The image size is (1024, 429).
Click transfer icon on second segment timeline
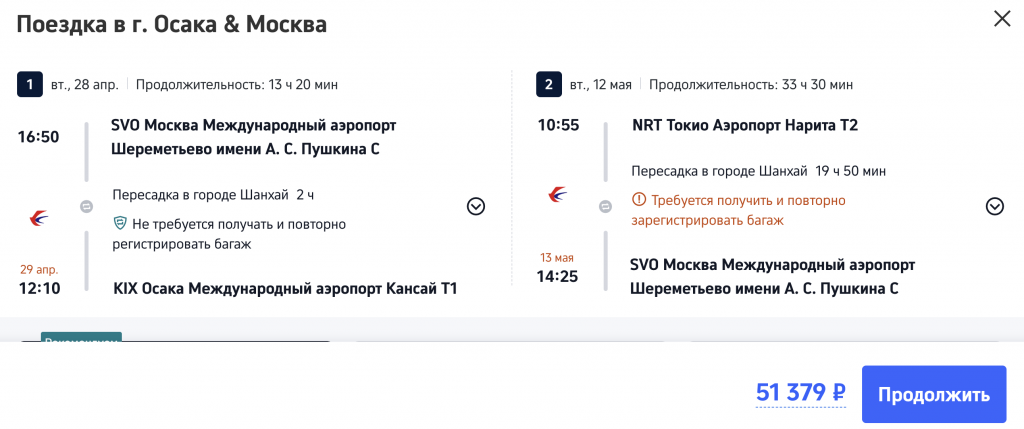[604, 208]
